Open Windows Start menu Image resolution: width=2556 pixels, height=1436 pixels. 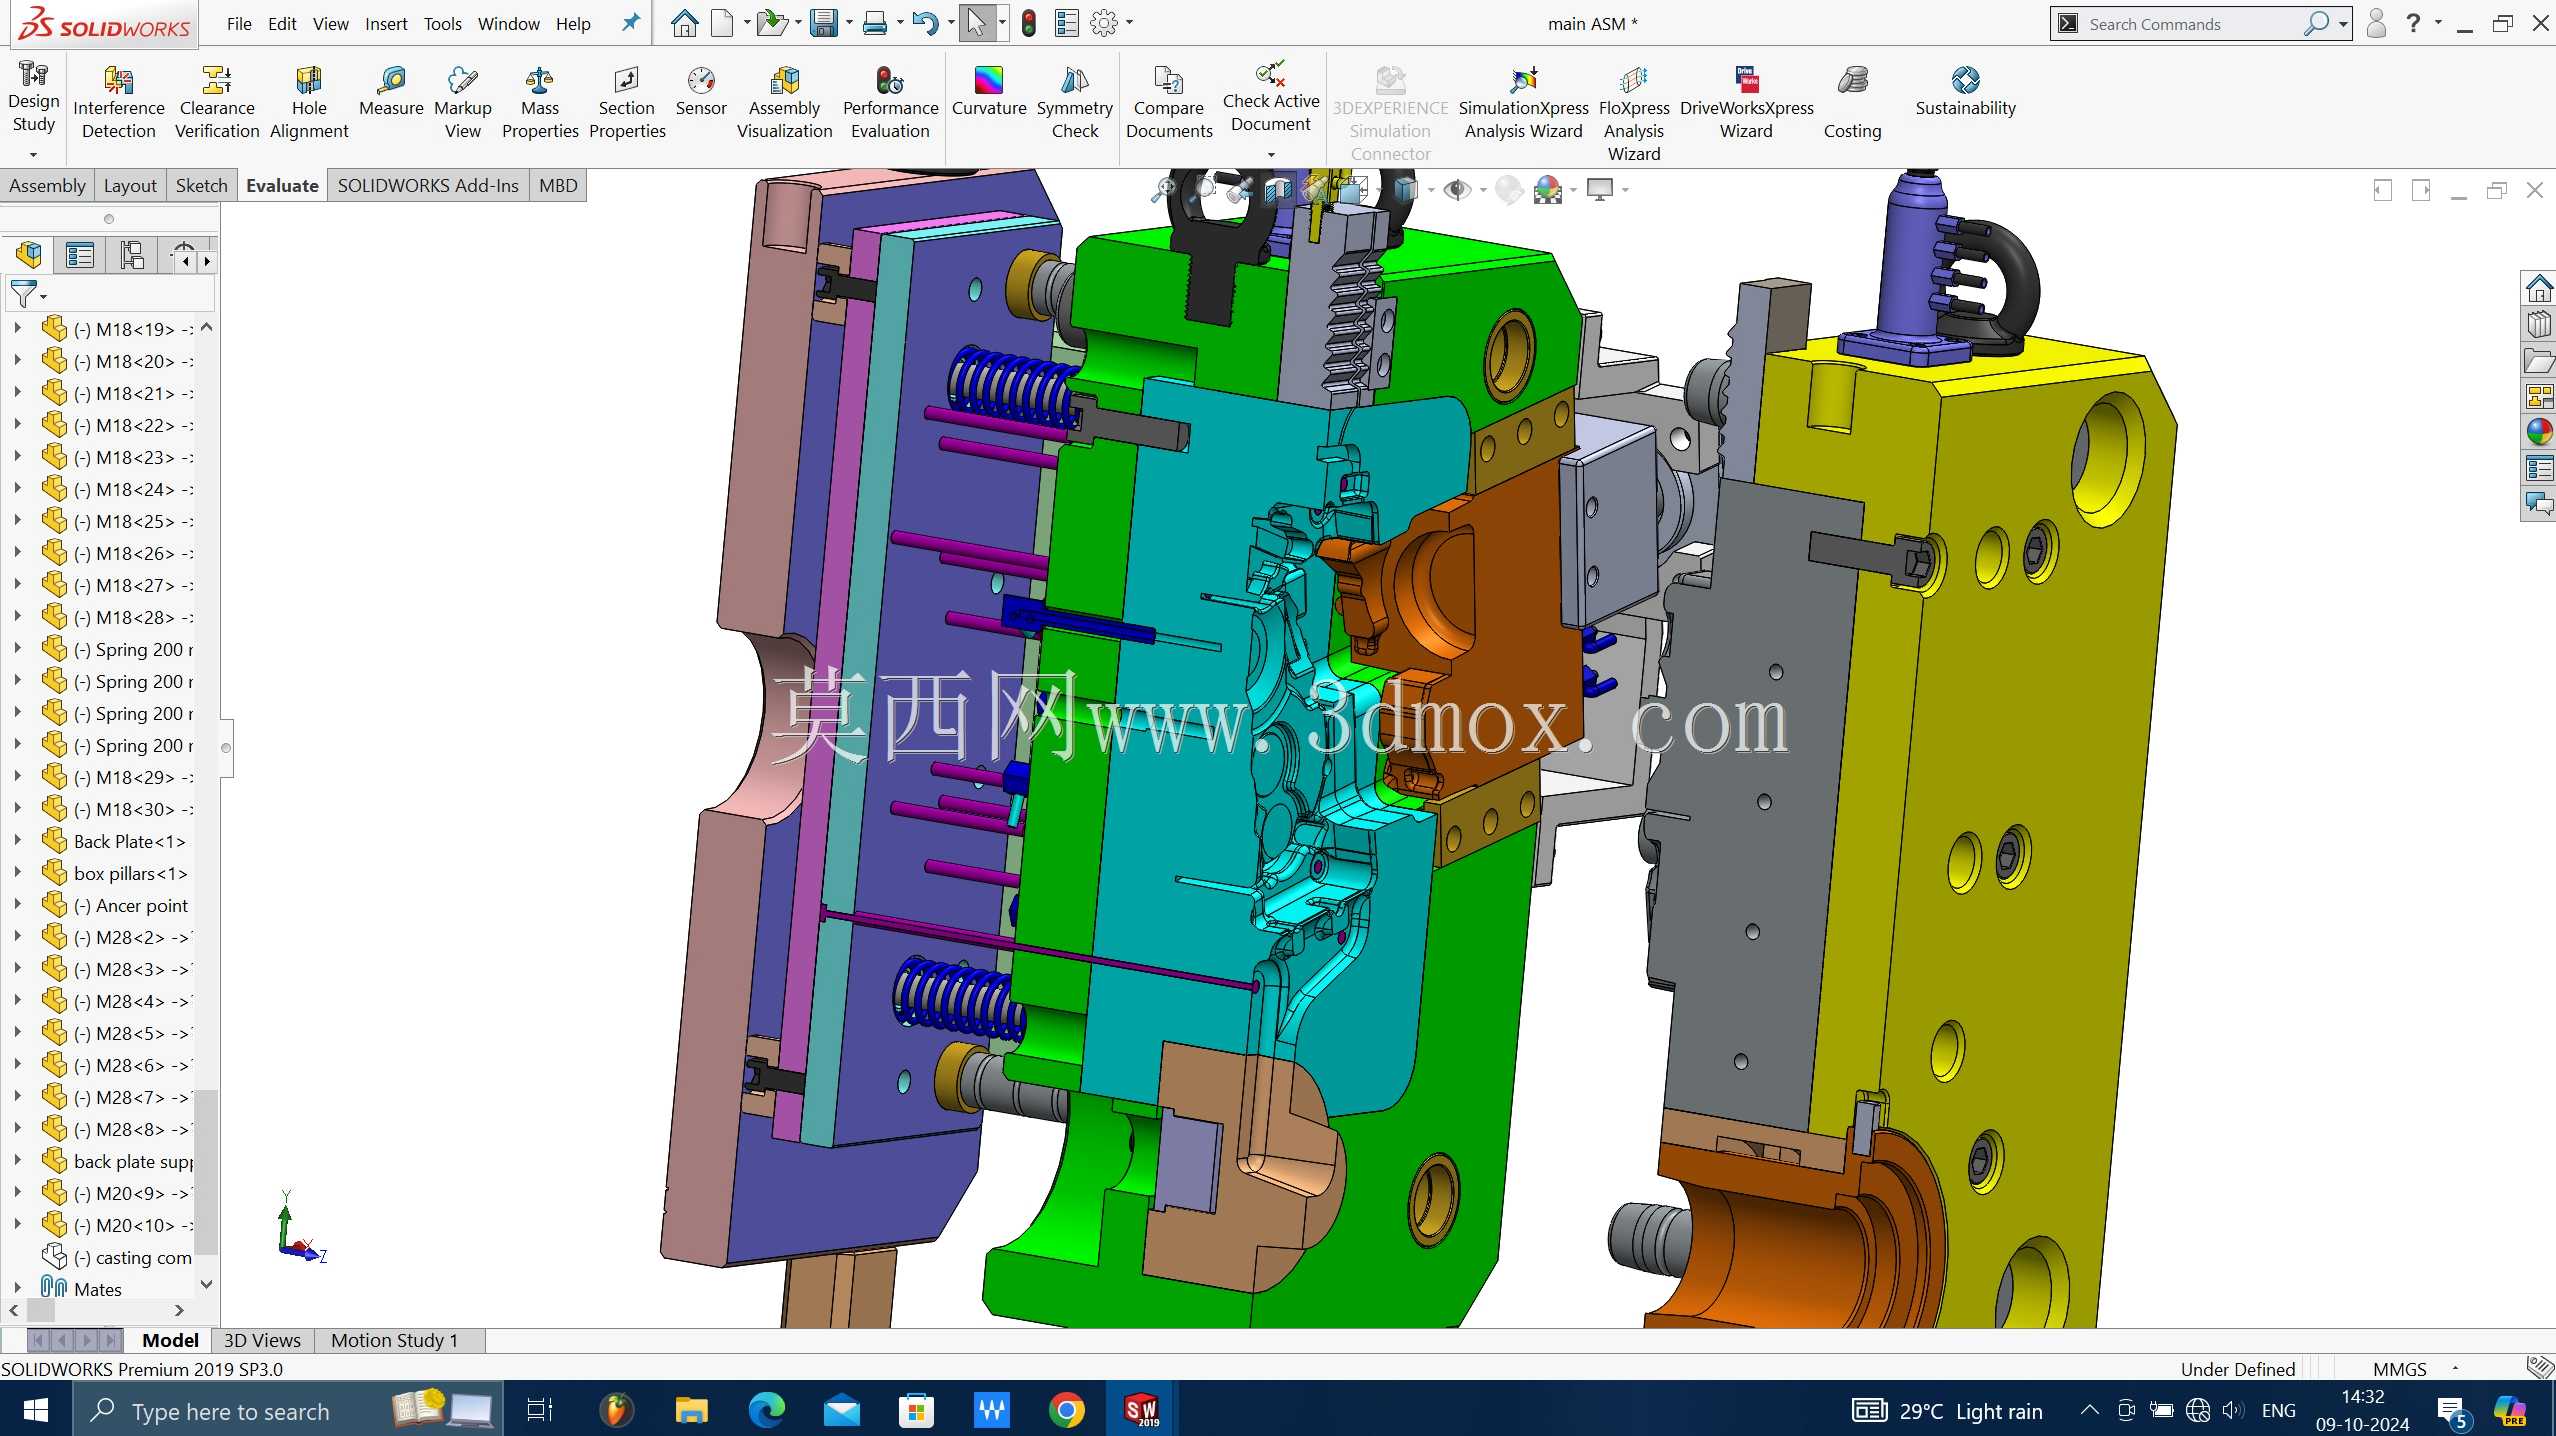pos(36,1410)
